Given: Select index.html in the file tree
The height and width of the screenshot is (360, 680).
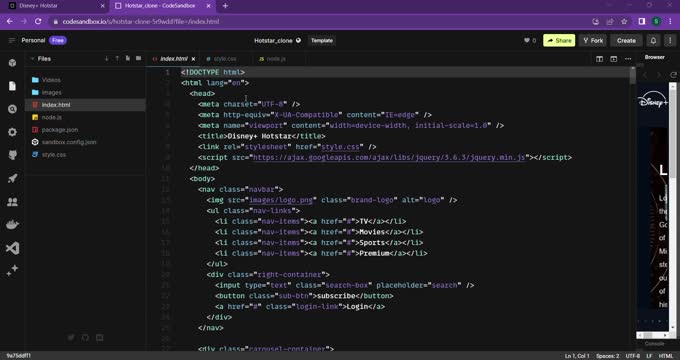Looking at the screenshot, I should tap(85, 105).
